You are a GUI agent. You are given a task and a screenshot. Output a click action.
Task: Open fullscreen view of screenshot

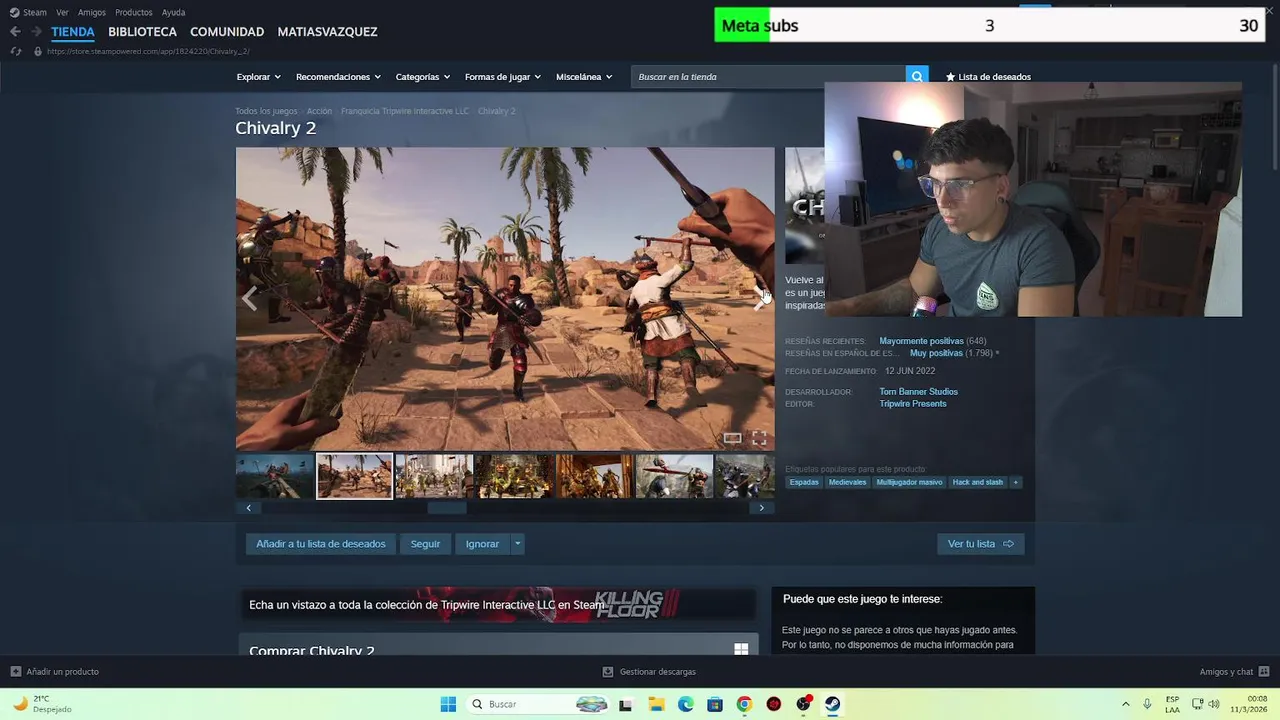point(759,439)
